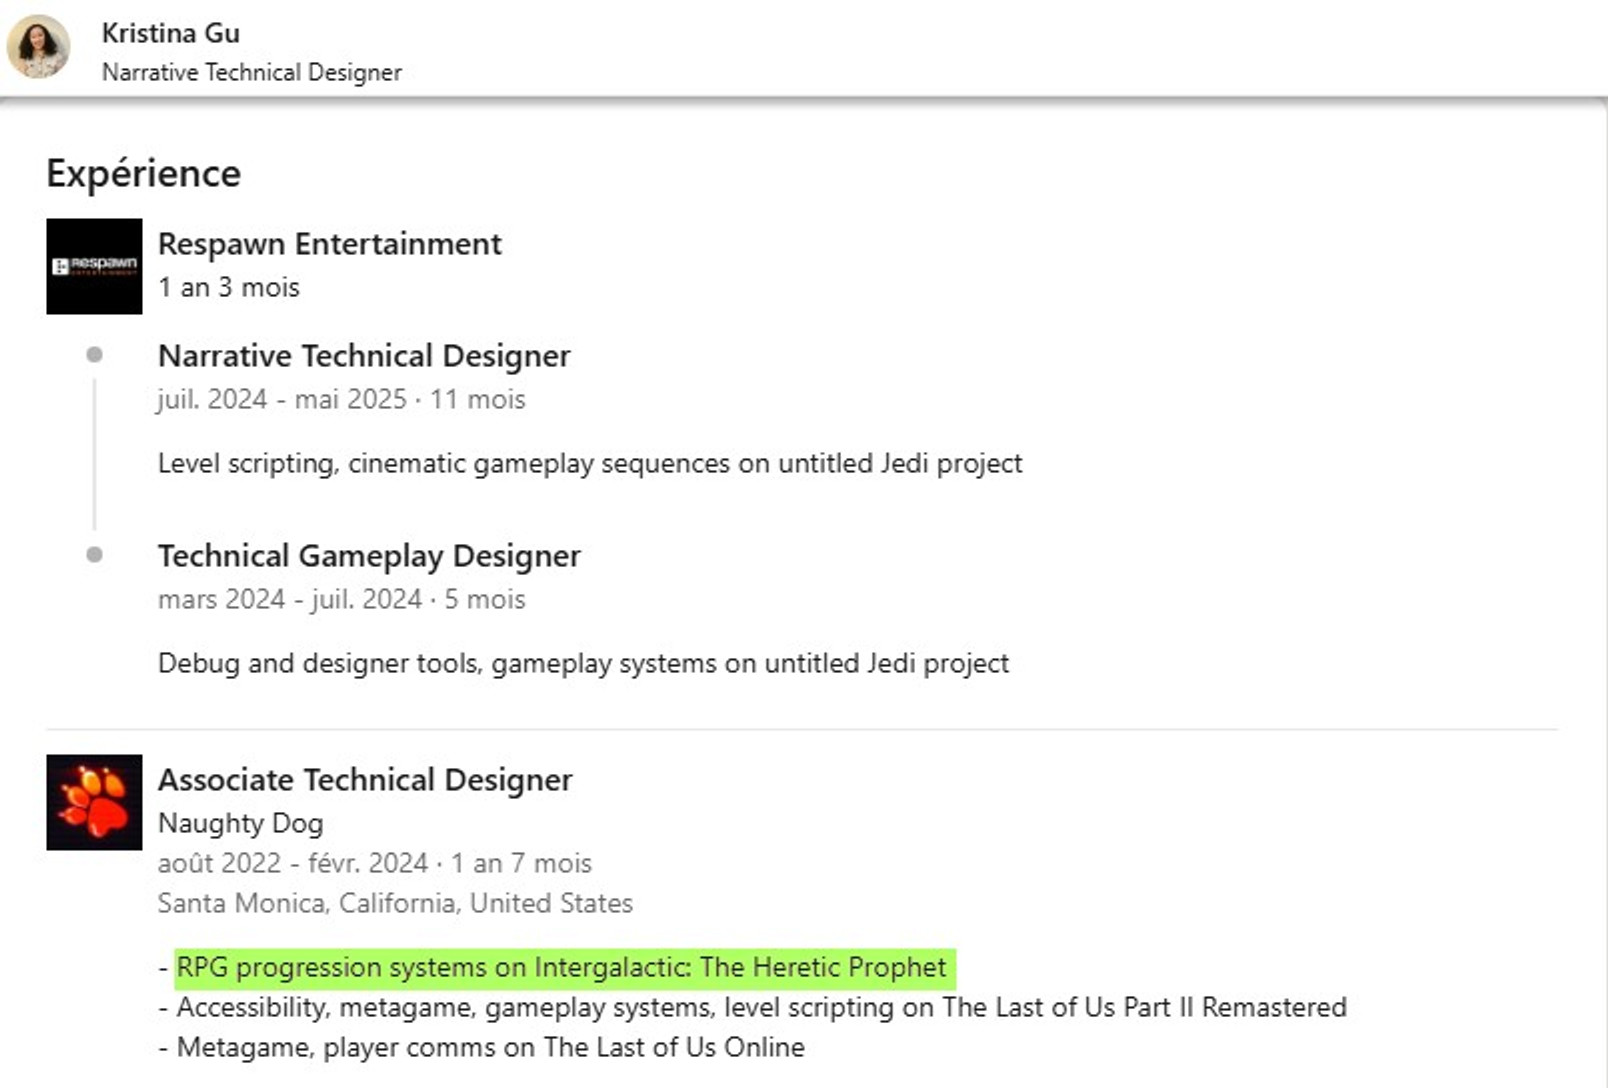1608x1088 pixels.
Task: Open Kristina Gu's profile photo
Action: (38, 47)
